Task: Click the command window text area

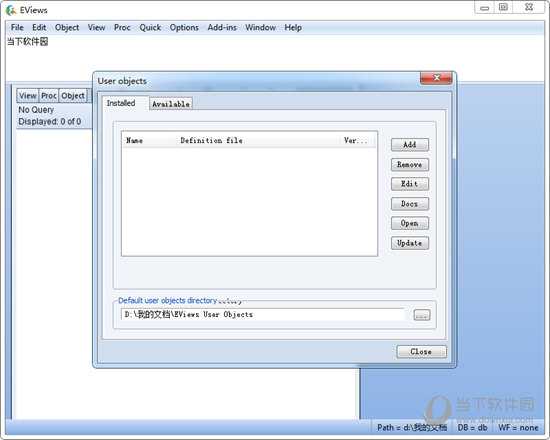Action: [275, 58]
